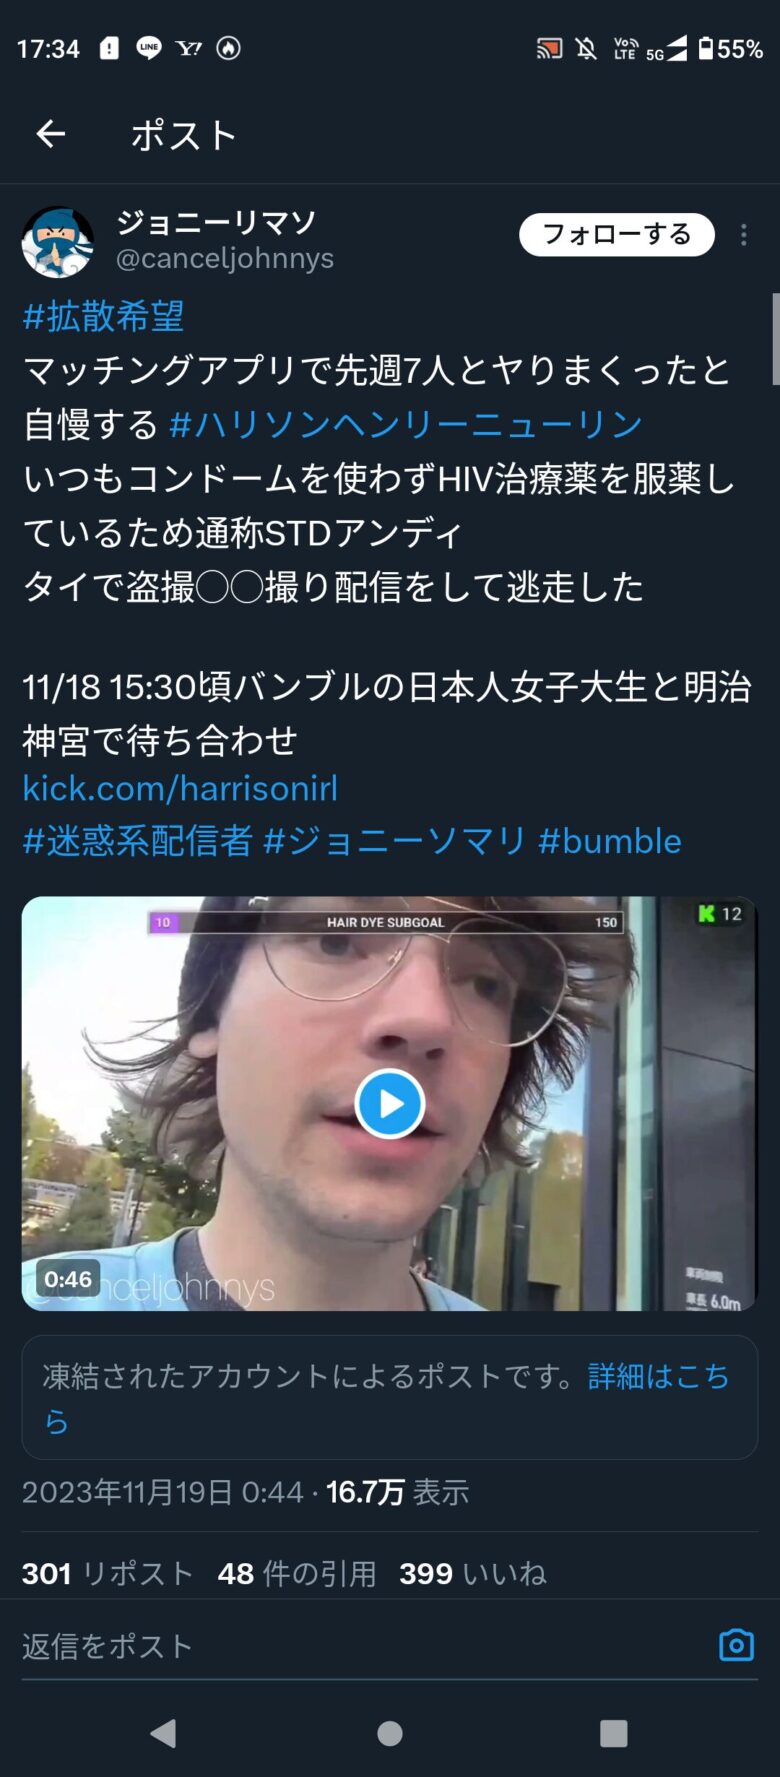Tap the Android recent apps square
The height and width of the screenshot is (1777, 780).
tap(614, 1733)
